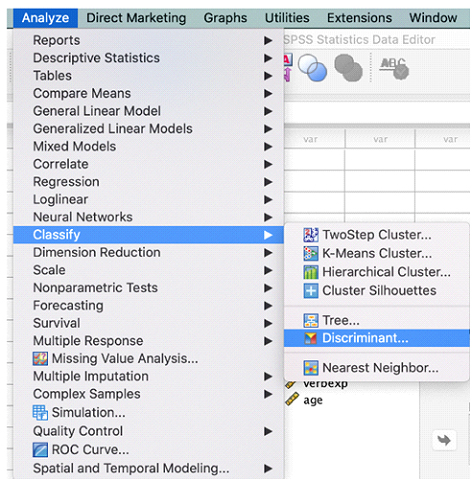Open the Missing Value Analysis icon
This screenshot has height=481, width=472.
click(x=40, y=359)
